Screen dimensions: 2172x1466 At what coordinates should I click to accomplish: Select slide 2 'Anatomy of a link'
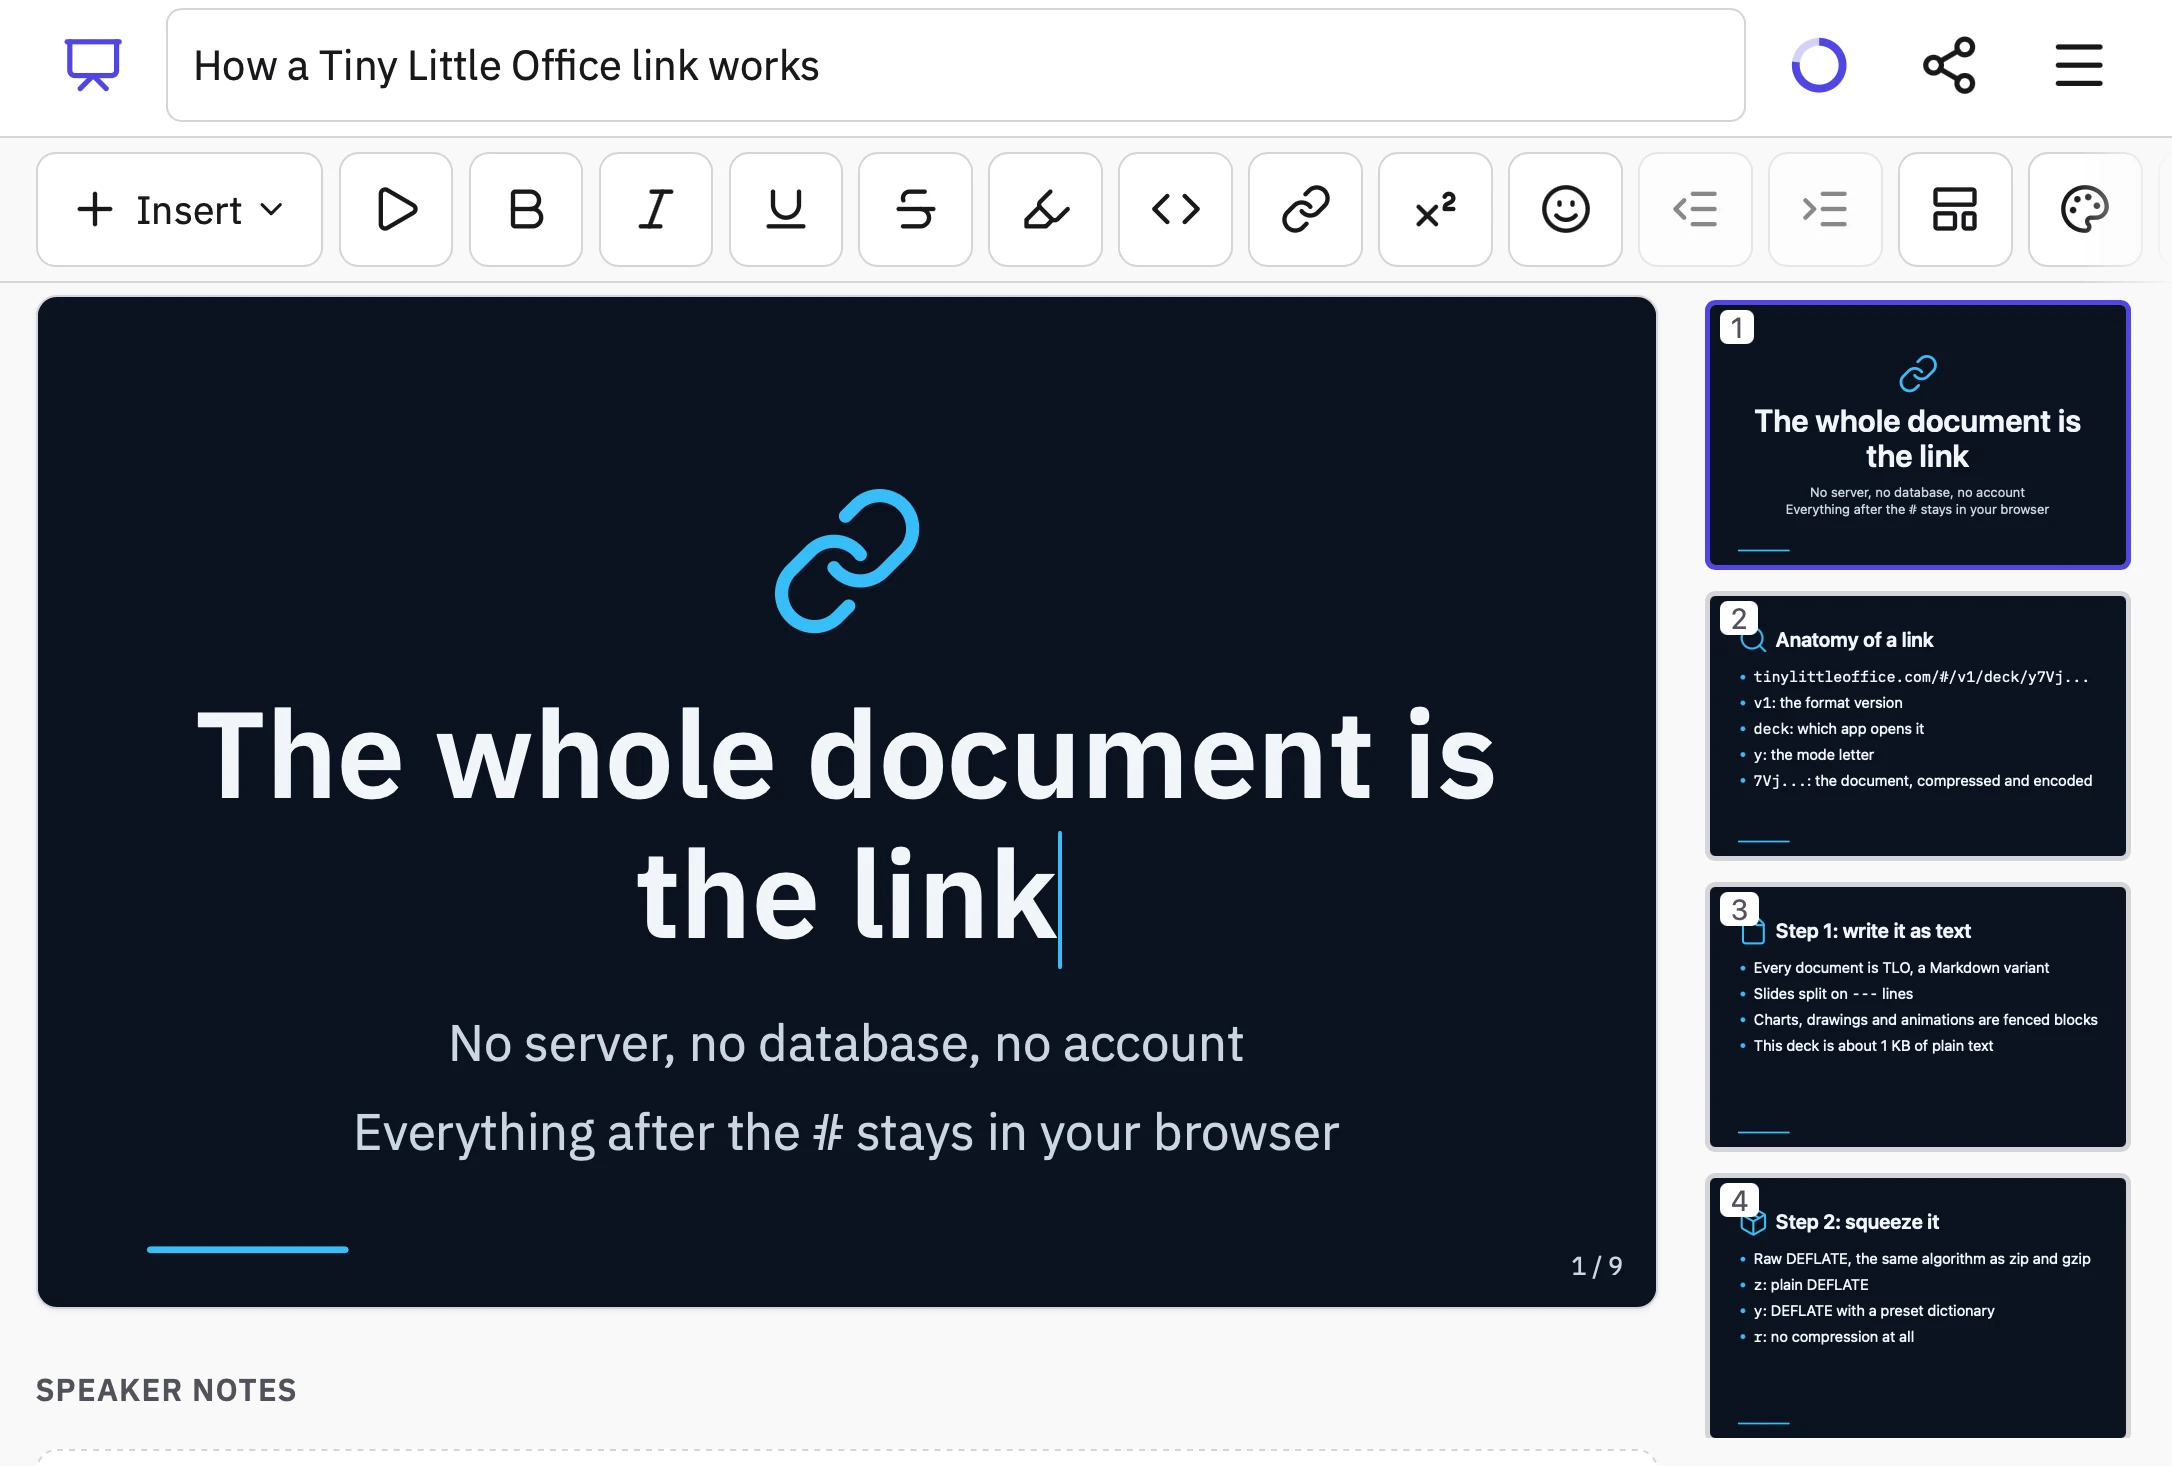click(1917, 726)
